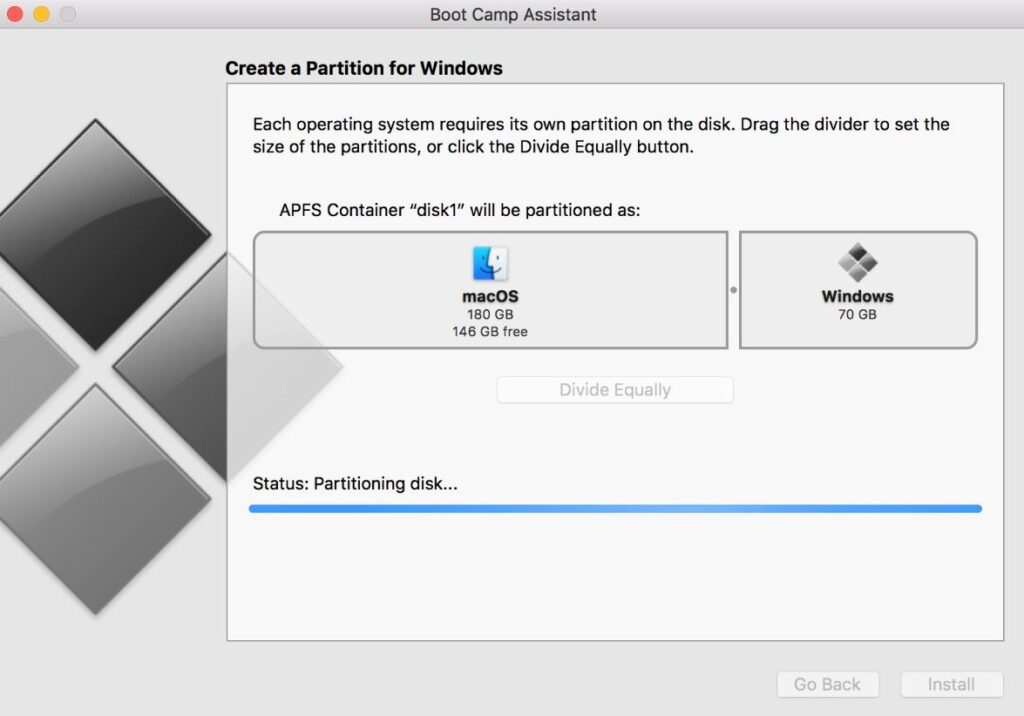1024x716 pixels.
Task: Select the Windows partition box
Action: point(858,290)
